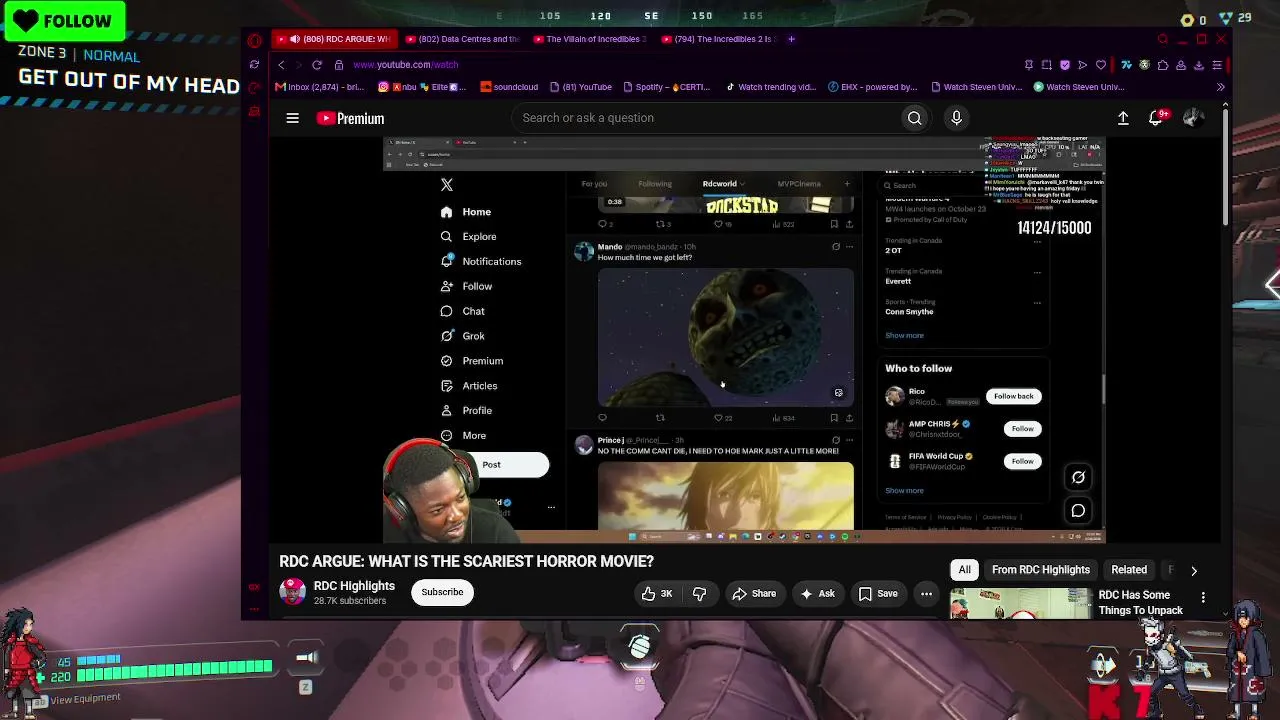
Task: Select the All filter chip
Action: (x=964, y=570)
